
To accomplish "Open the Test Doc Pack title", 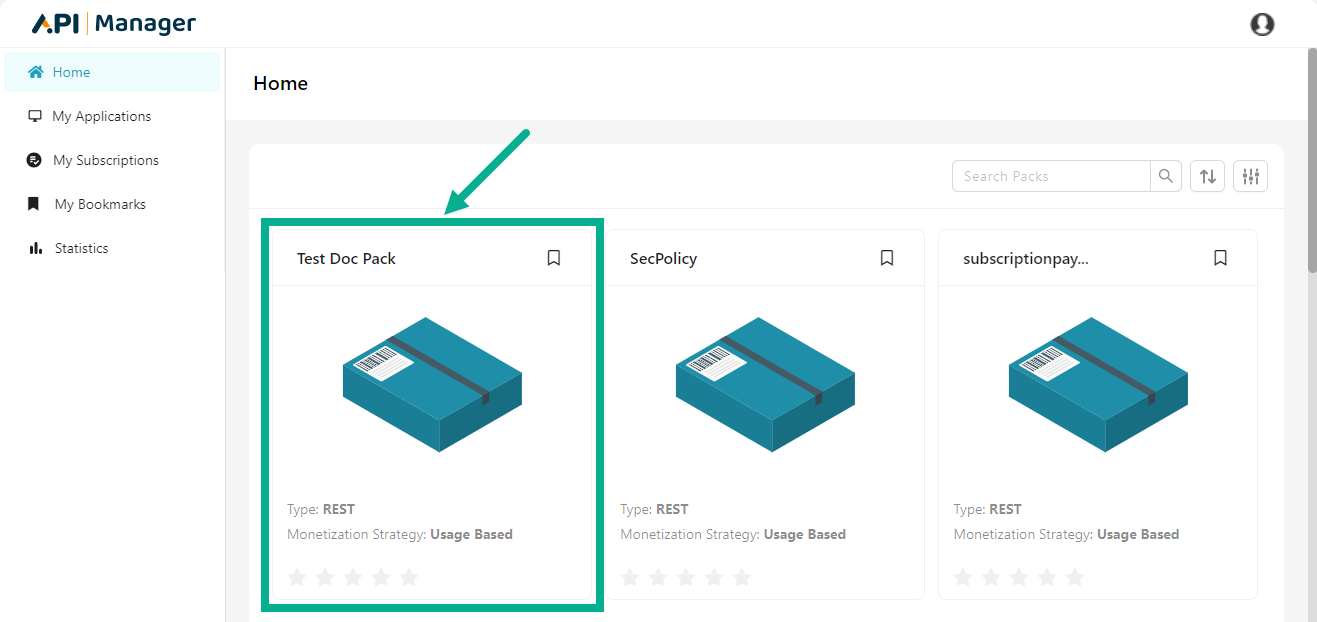I will point(346,258).
